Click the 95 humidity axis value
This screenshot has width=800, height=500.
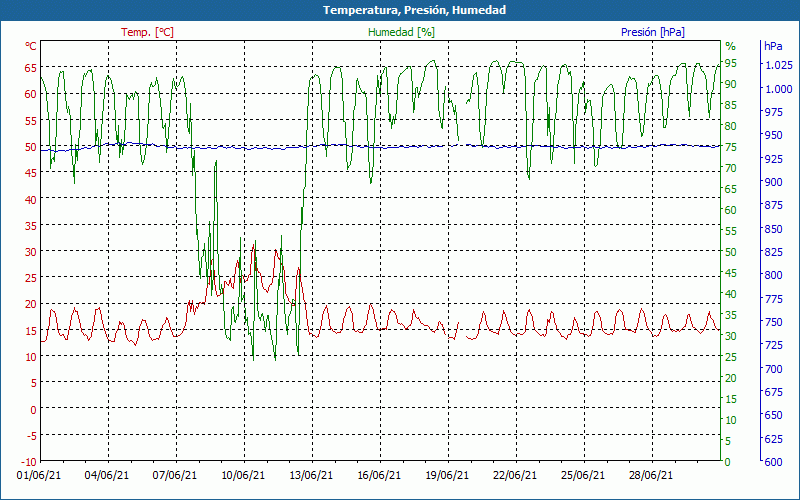pos(731,63)
